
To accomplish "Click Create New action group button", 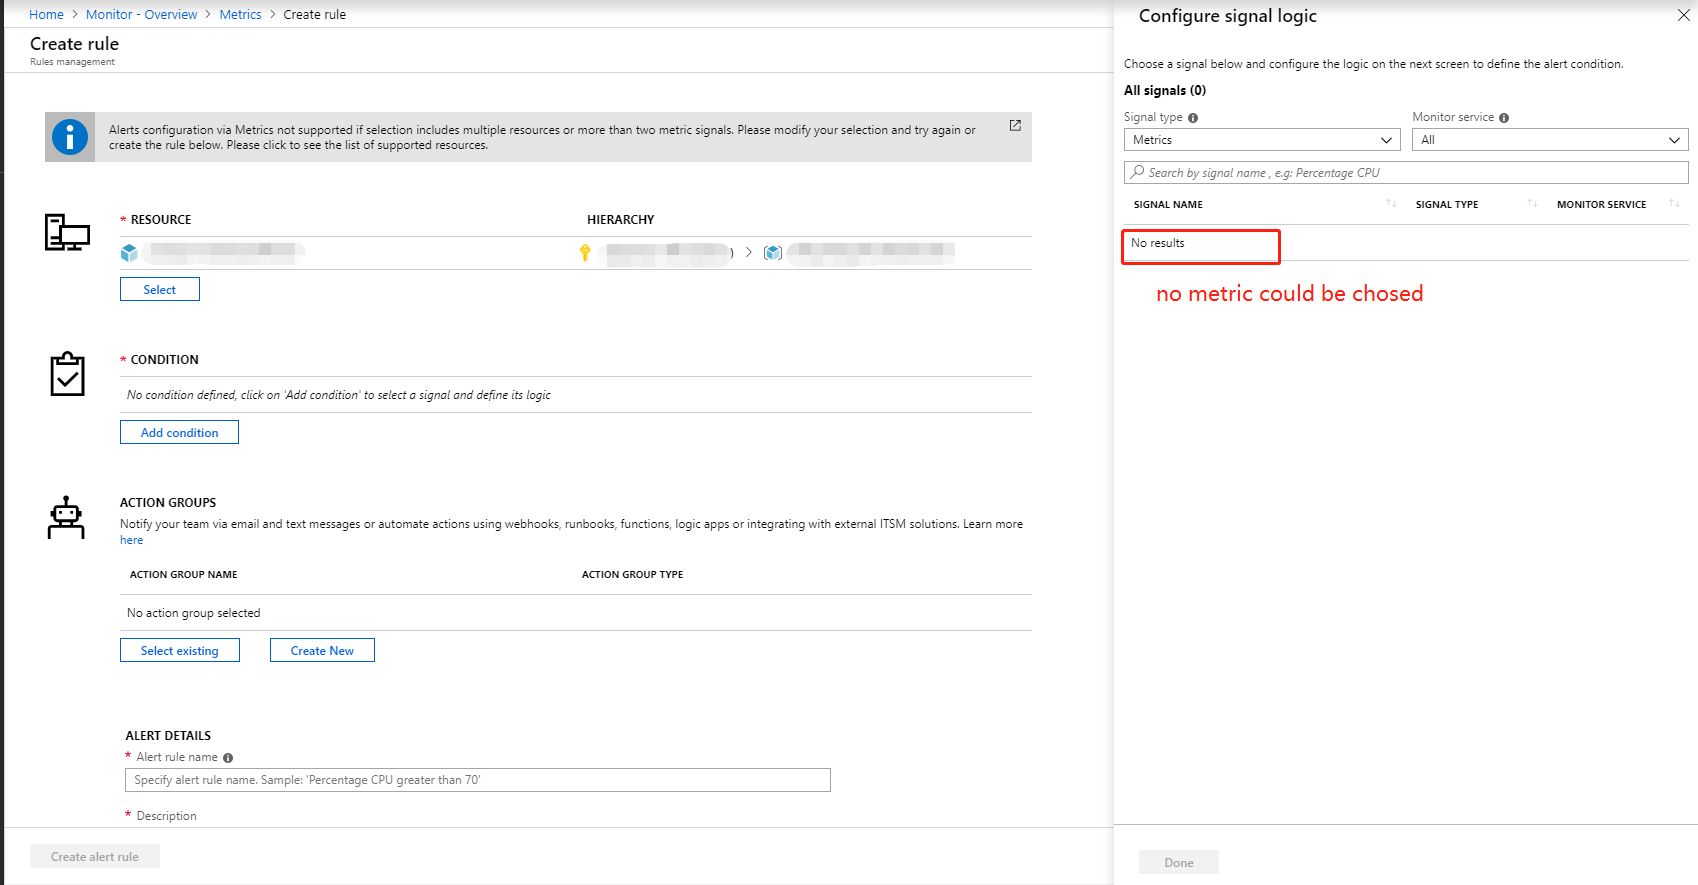I will pos(322,650).
